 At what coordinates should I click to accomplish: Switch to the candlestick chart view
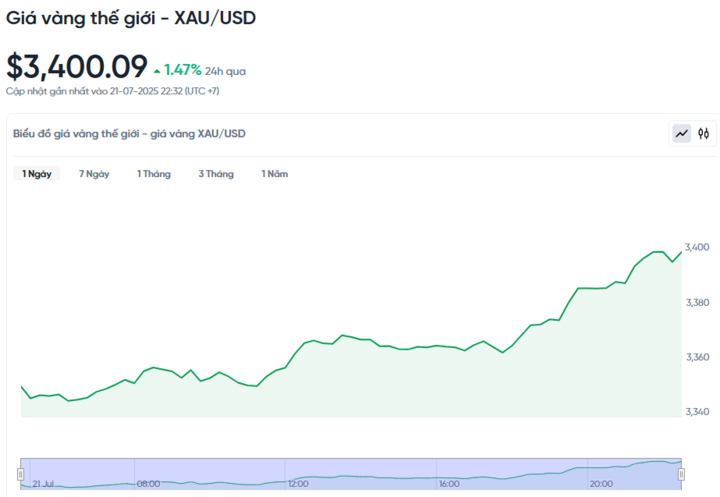pos(704,133)
